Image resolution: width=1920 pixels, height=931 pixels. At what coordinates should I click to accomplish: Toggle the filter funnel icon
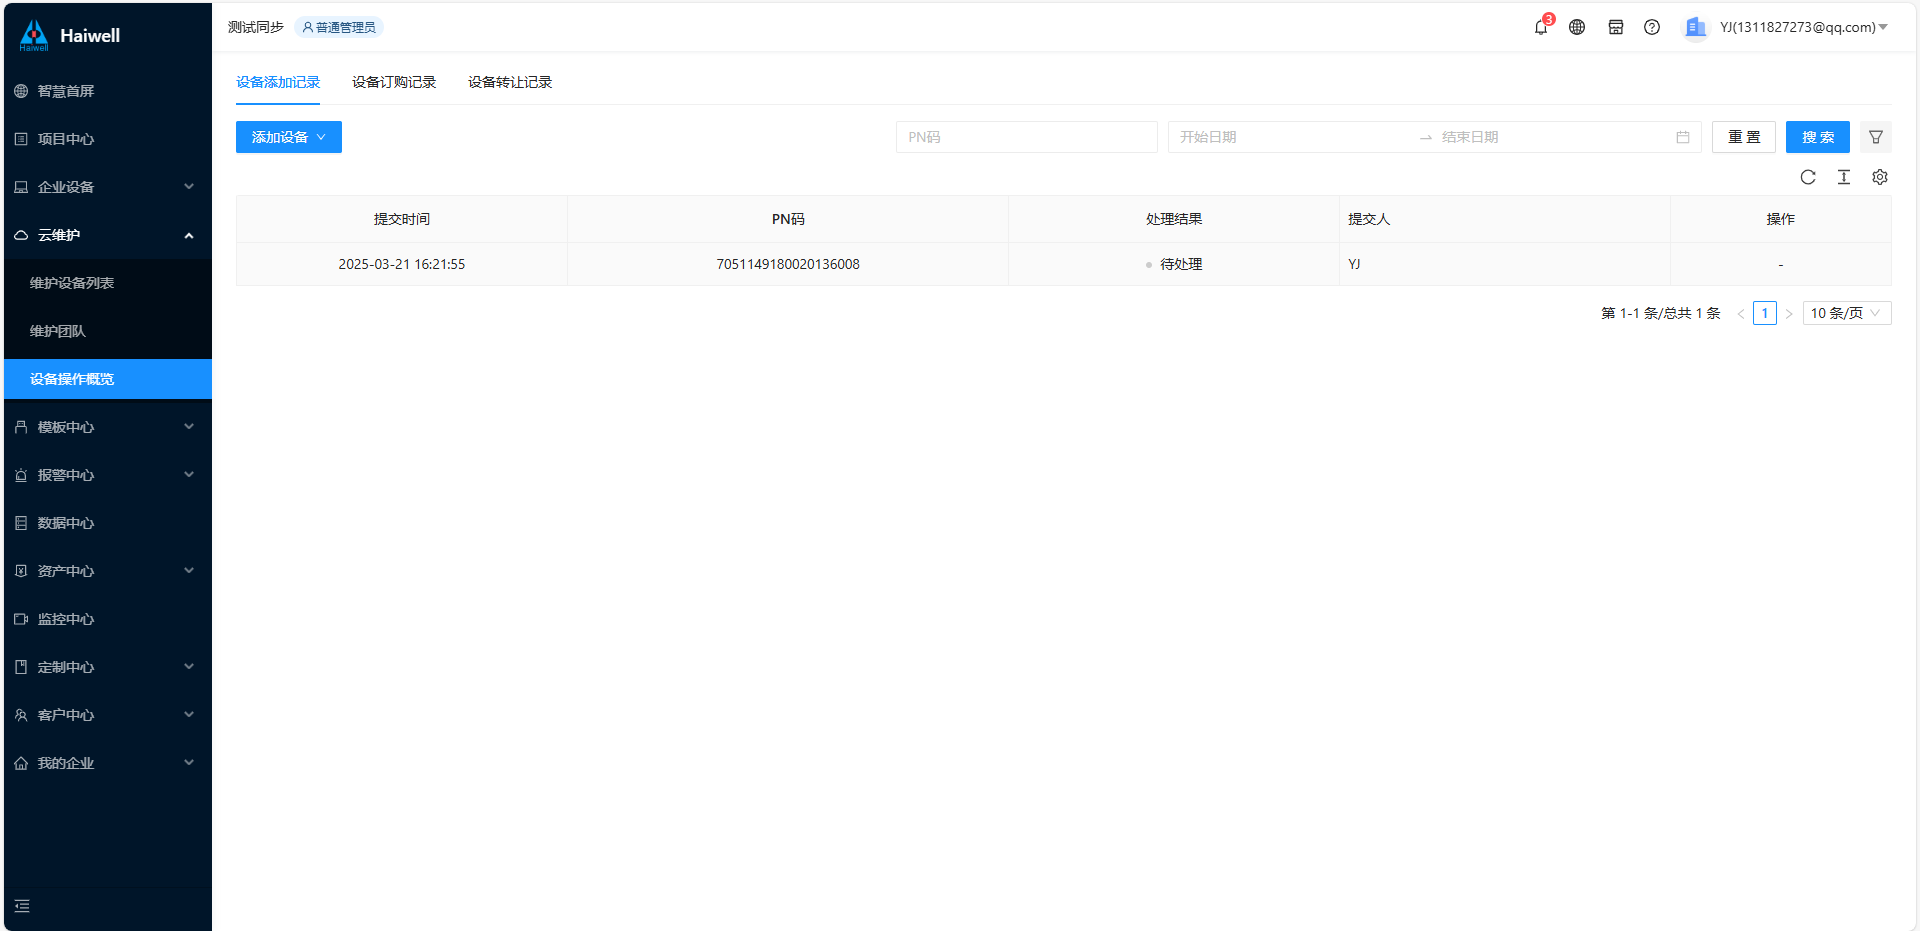[1876, 137]
